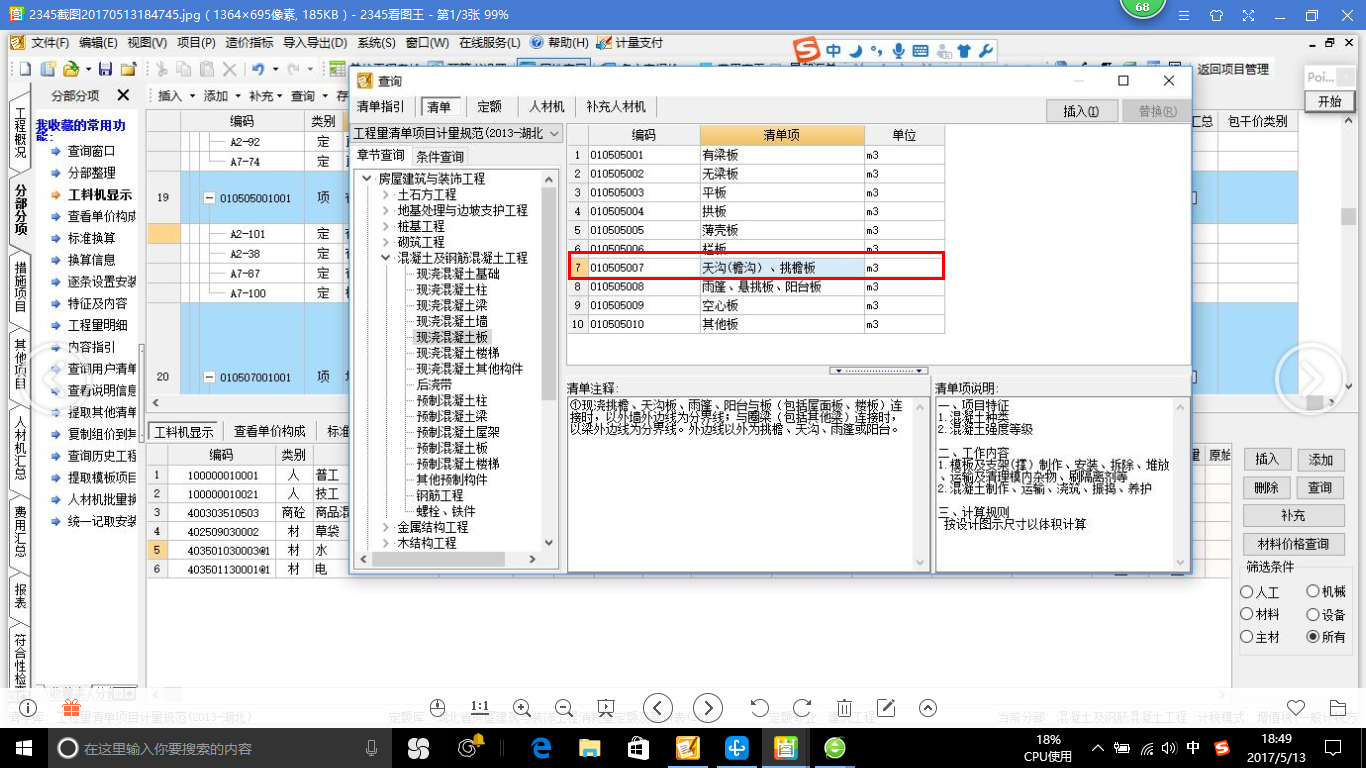Open the 插入 toolbar dropdown arrow

point(192,96)
